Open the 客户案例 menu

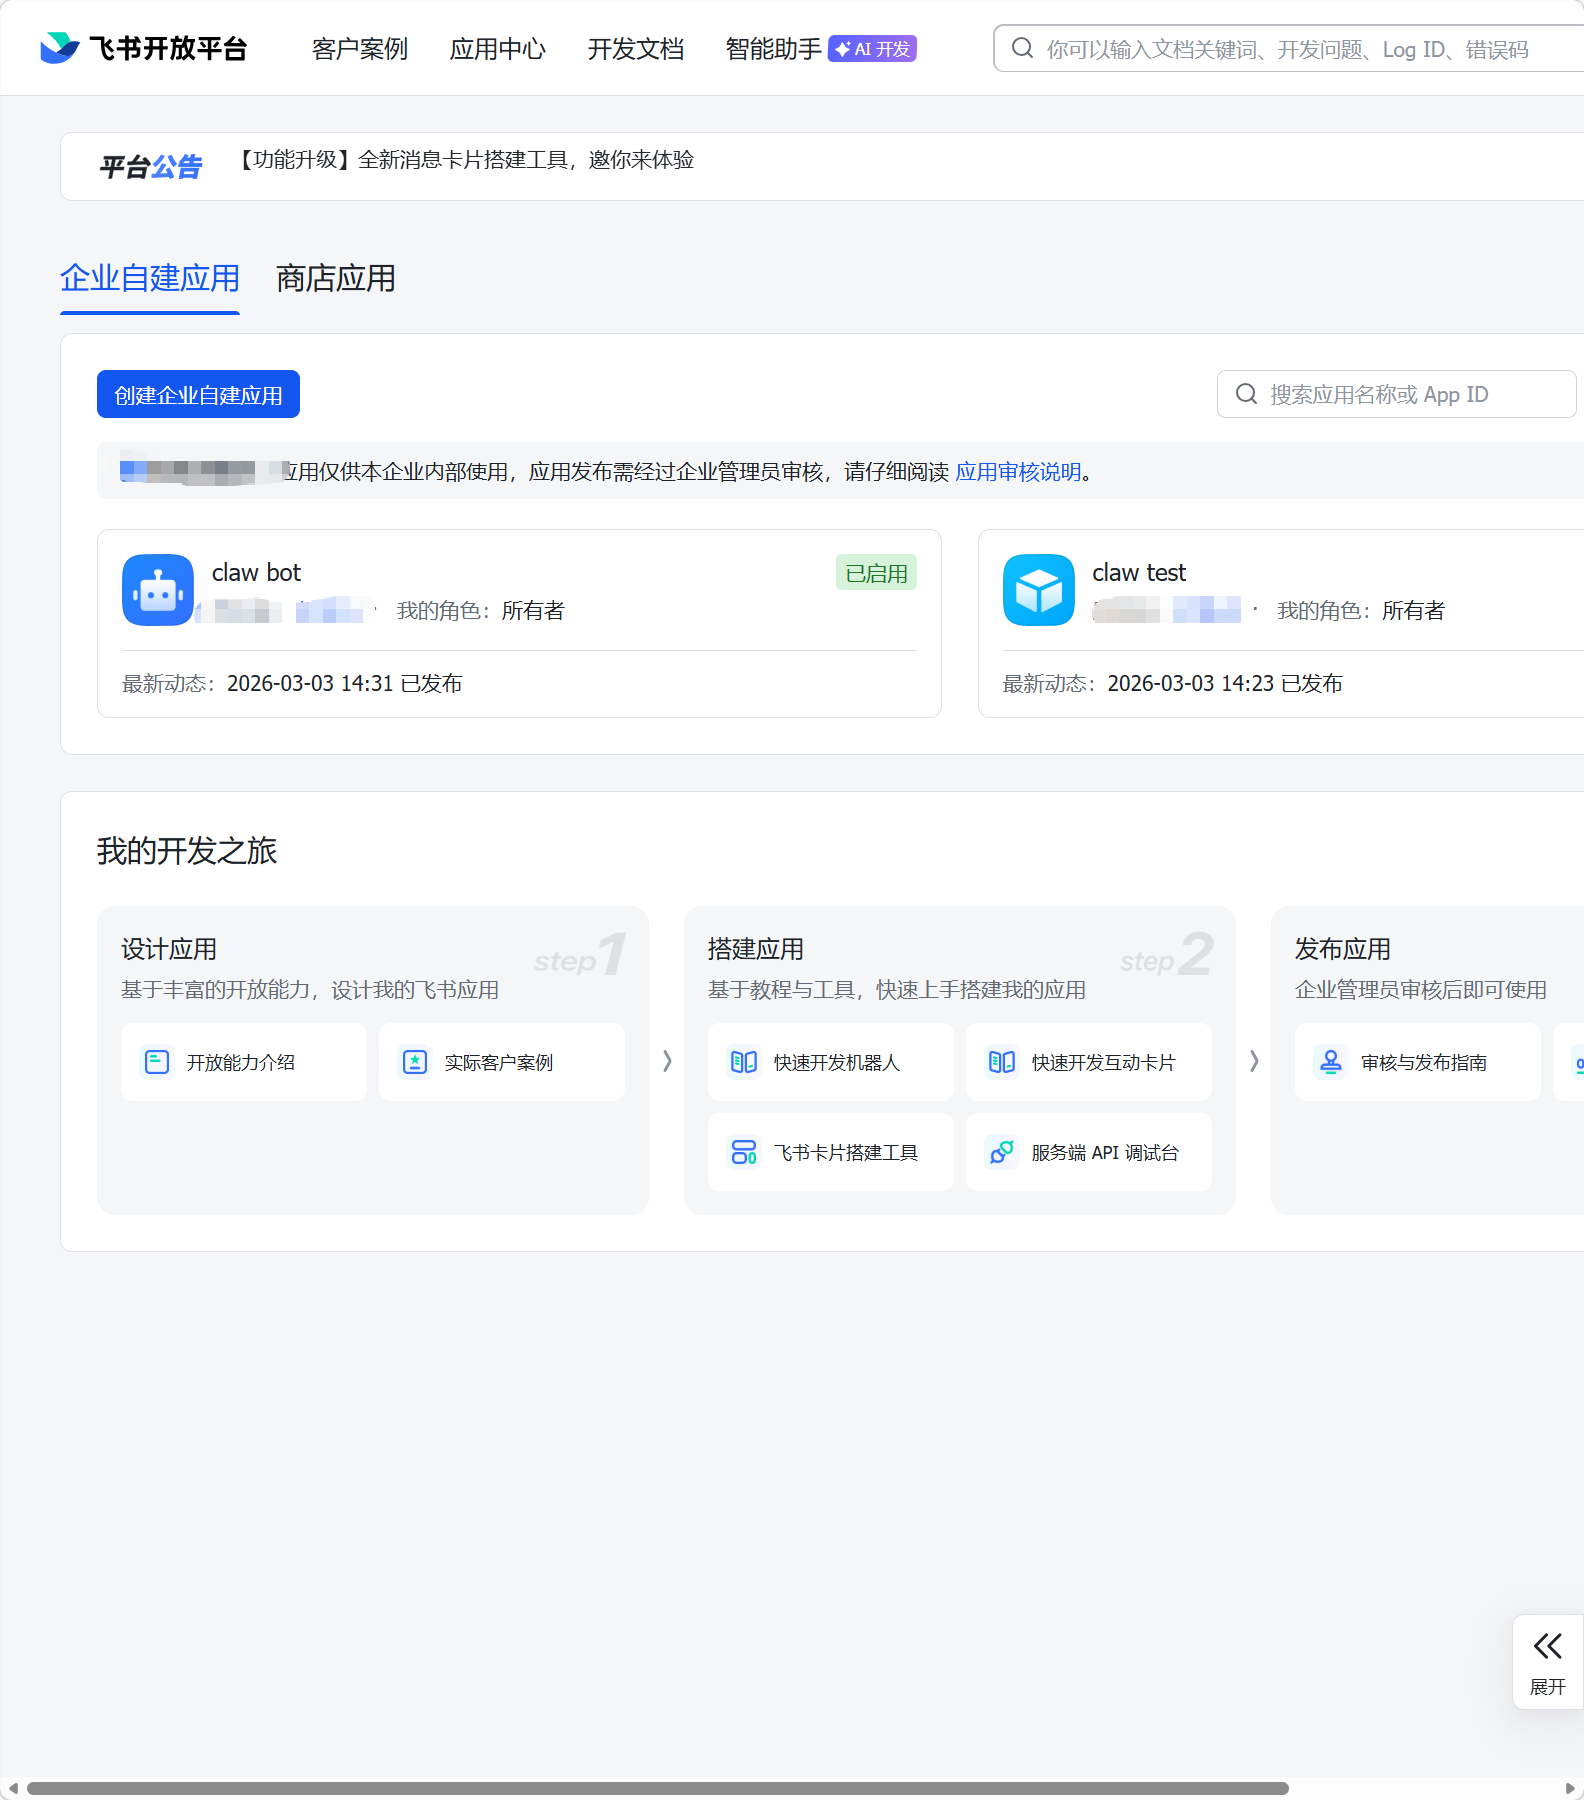point(360,49)
